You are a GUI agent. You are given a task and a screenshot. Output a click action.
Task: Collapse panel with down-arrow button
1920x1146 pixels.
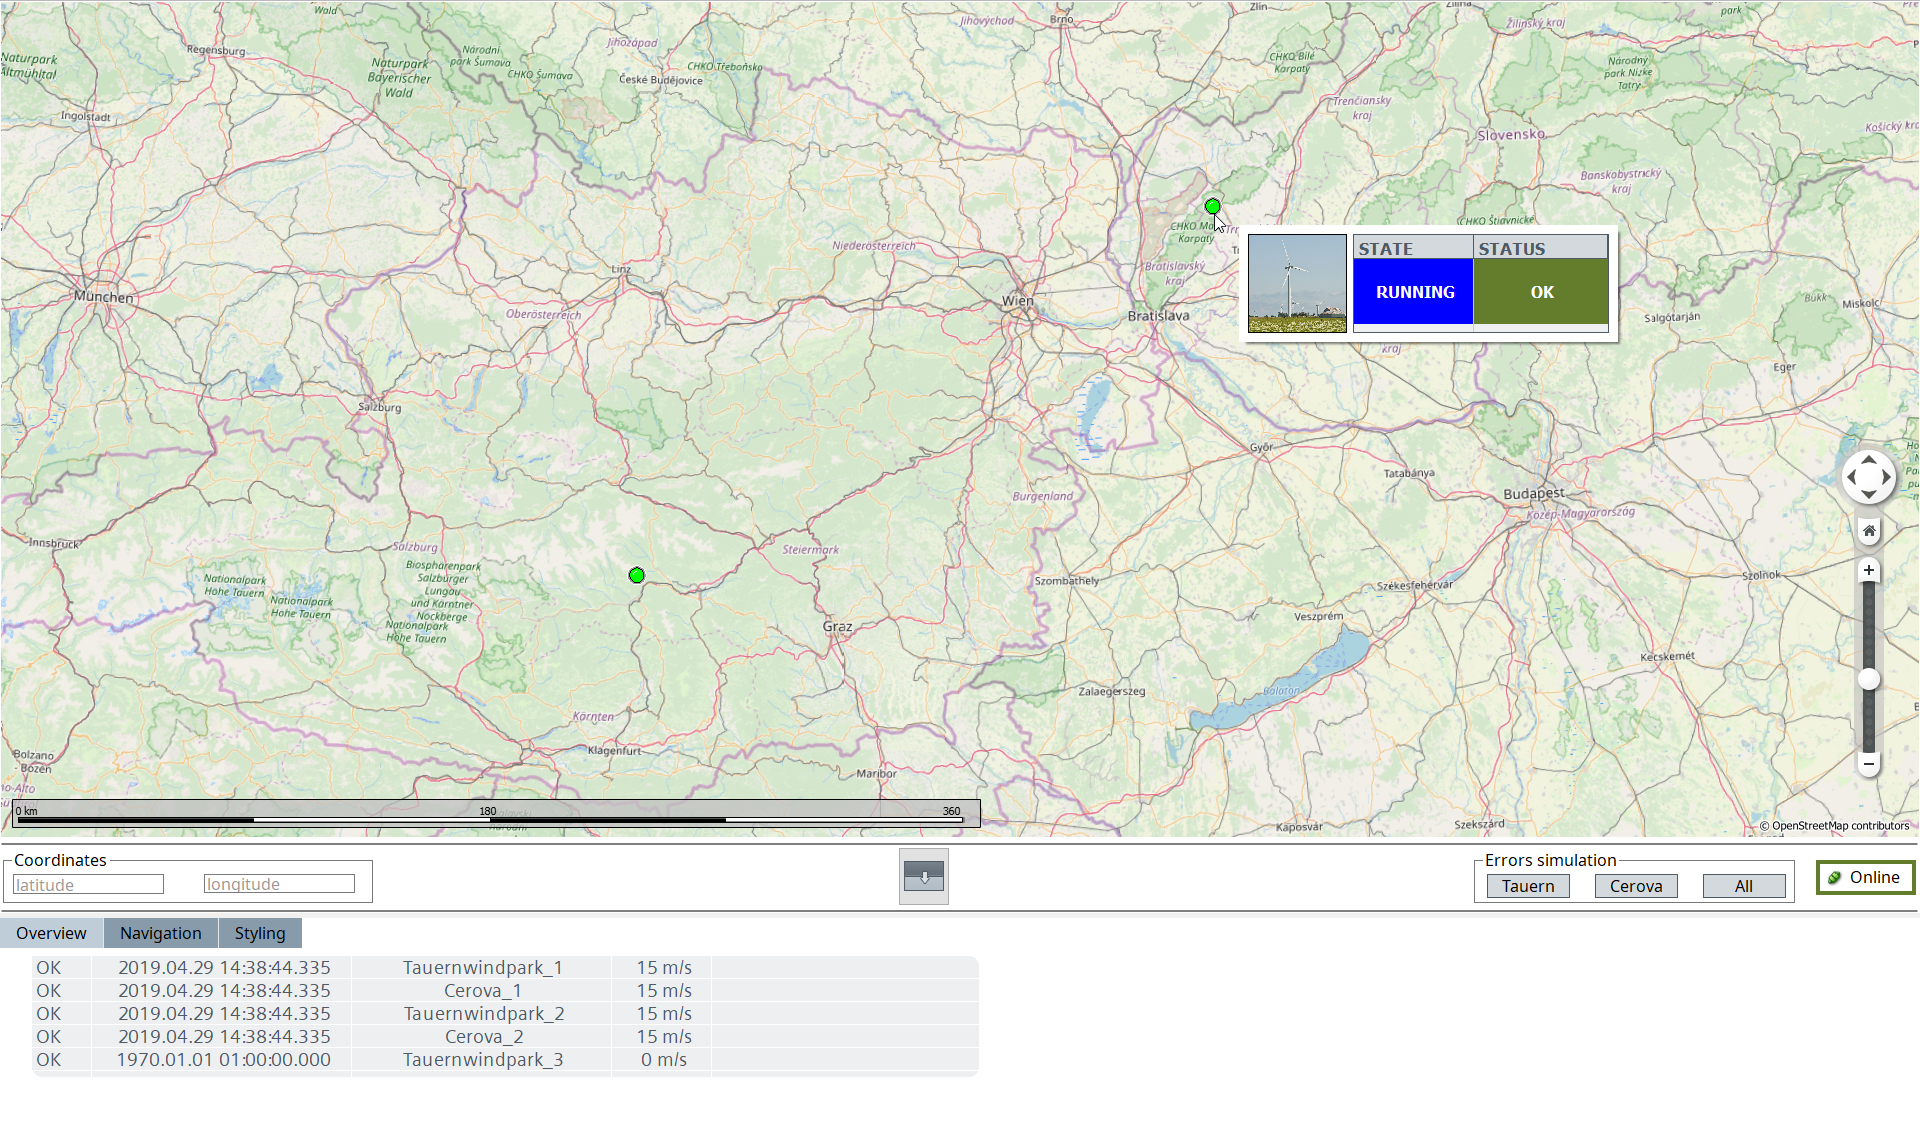(x=923, y=877)
